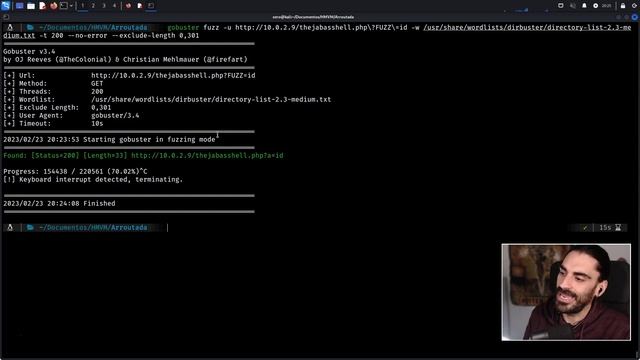Open the file manager launcher

[x=31, y=6]
